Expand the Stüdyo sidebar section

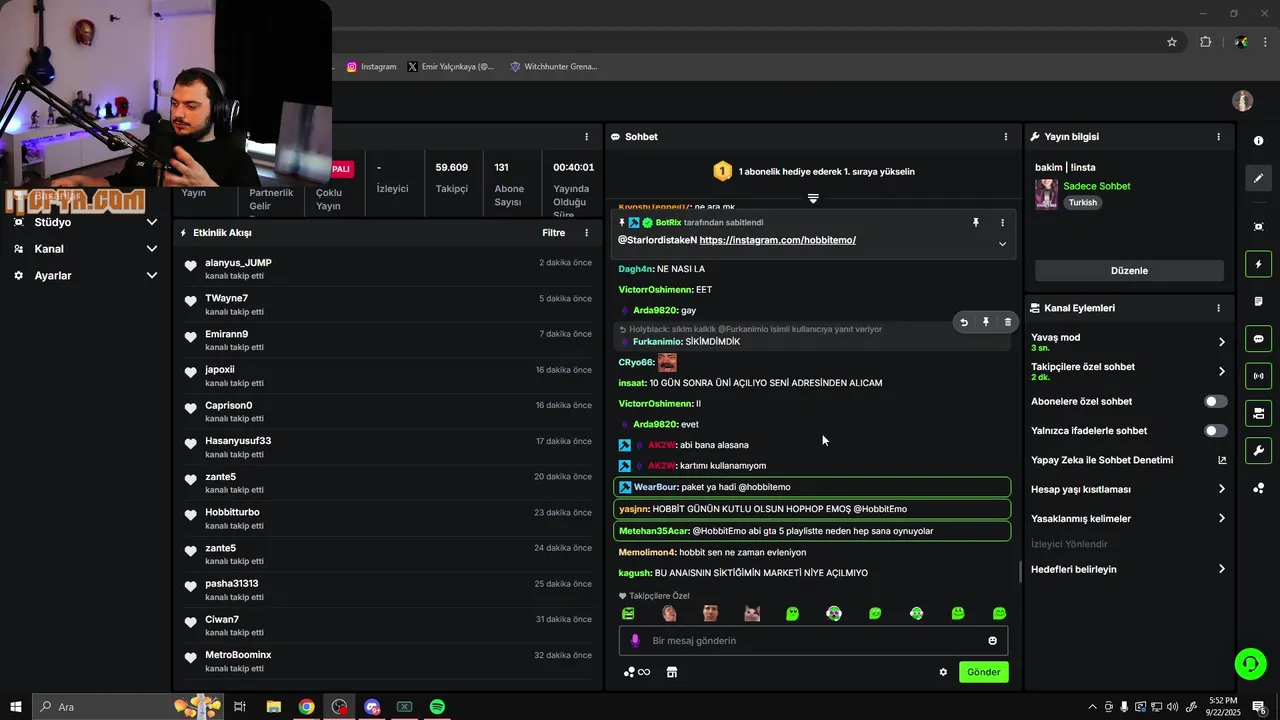click(86, 222)
